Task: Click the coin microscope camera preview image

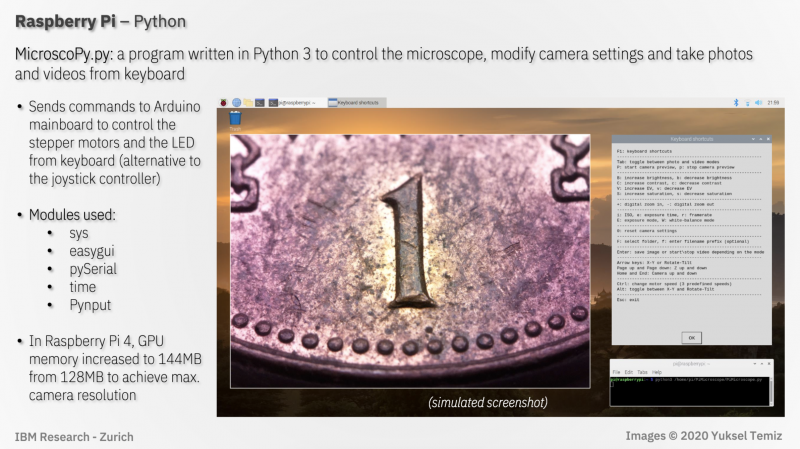Action: 410,260
